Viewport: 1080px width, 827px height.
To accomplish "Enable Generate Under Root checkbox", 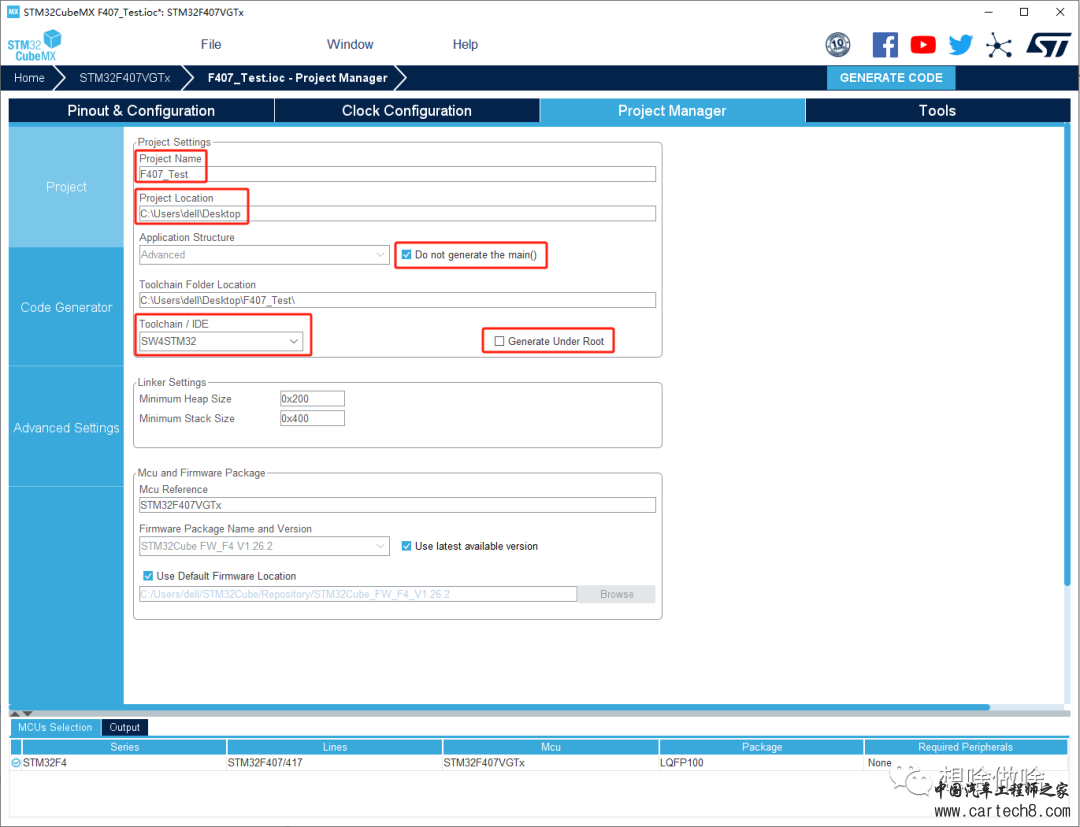I will tap(499, 341).
